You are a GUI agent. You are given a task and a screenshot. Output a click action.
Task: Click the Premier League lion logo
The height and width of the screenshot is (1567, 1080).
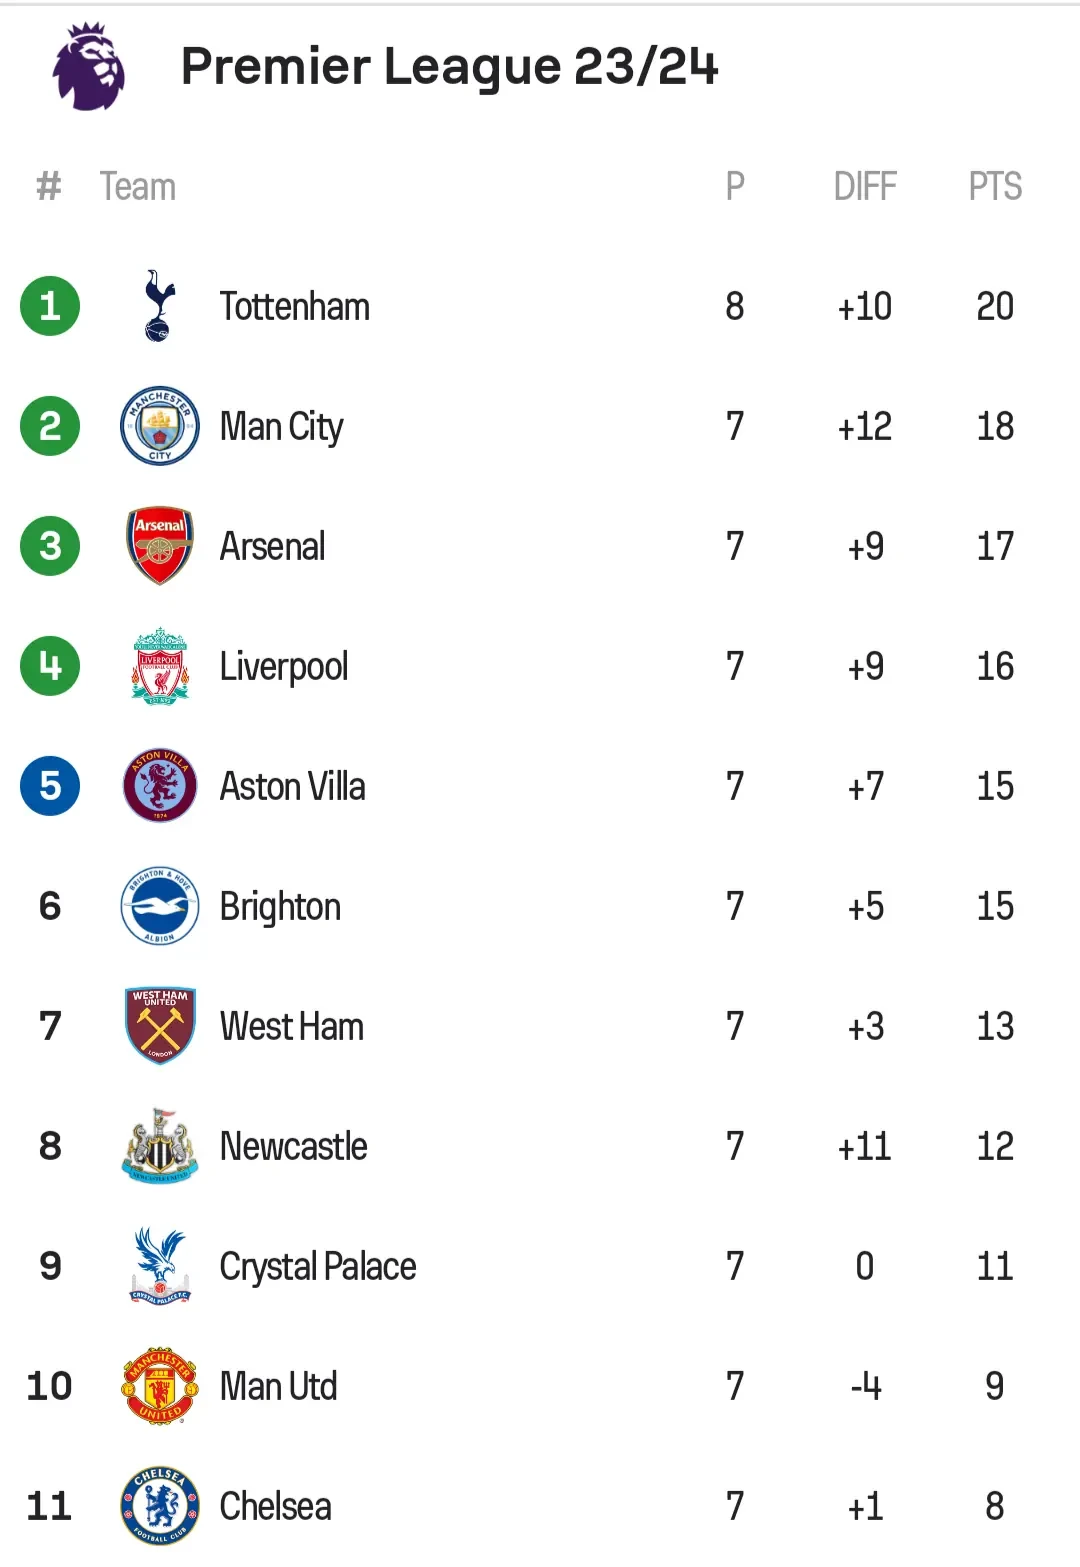(89, 66)
